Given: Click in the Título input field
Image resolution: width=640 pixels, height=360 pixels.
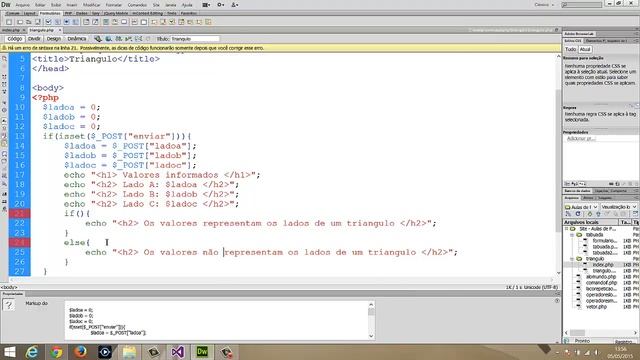Looking at the screenshot, I should (x=195, y=39).
